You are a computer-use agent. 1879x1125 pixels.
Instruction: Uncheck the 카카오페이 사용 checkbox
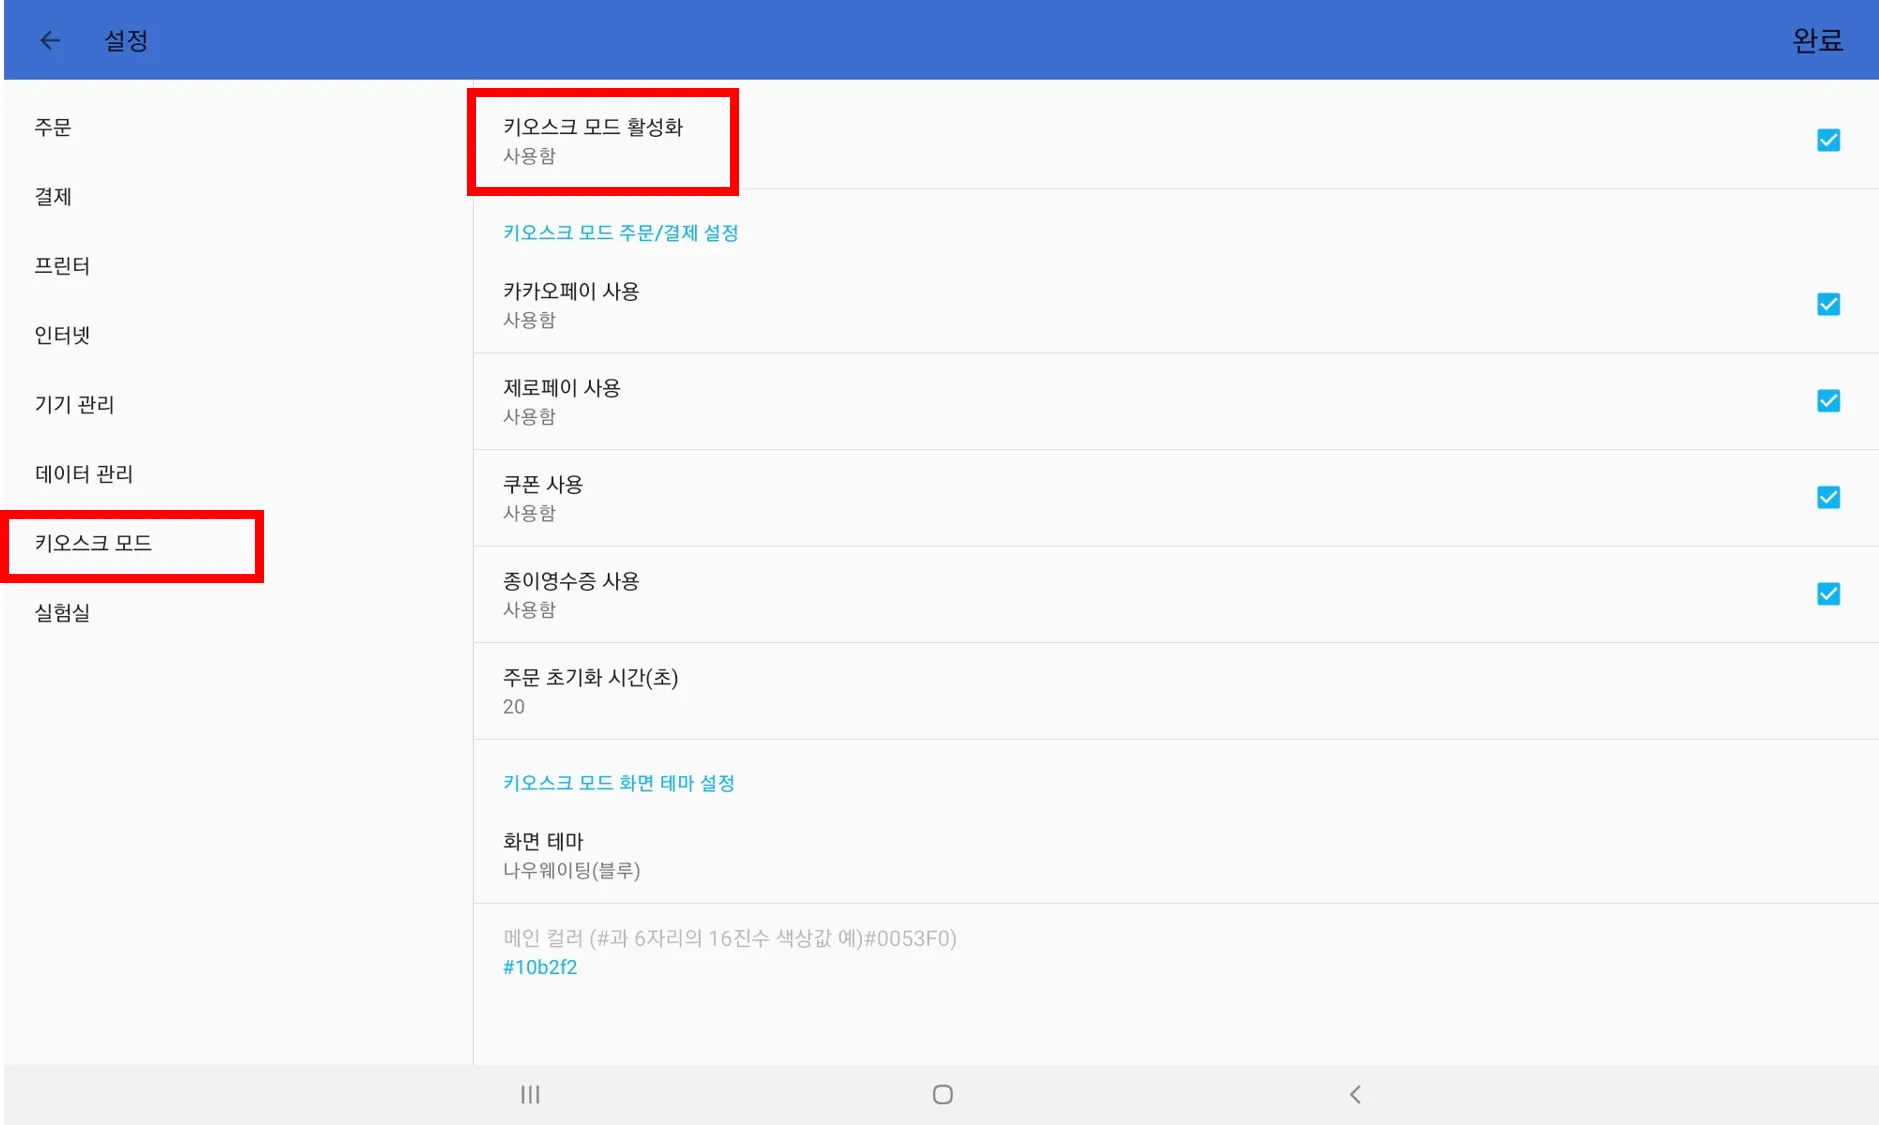(x=1828, y=304)
